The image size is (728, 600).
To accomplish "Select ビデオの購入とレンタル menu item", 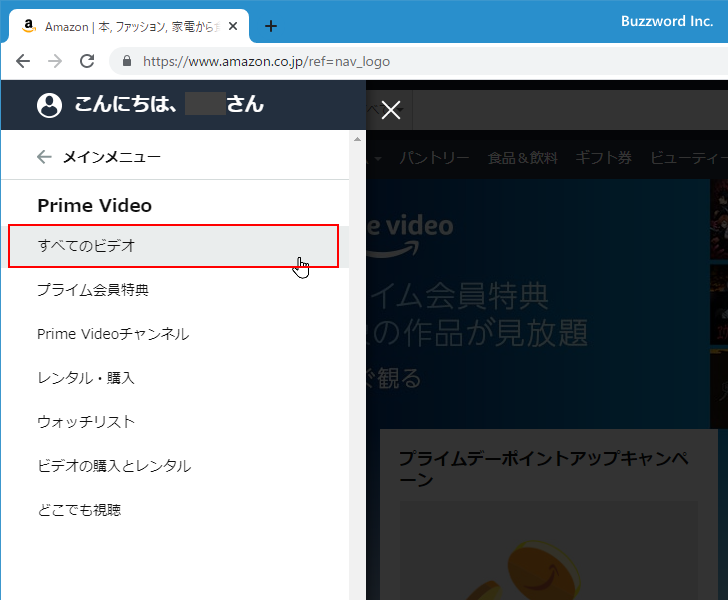I will tap(175, 466).
